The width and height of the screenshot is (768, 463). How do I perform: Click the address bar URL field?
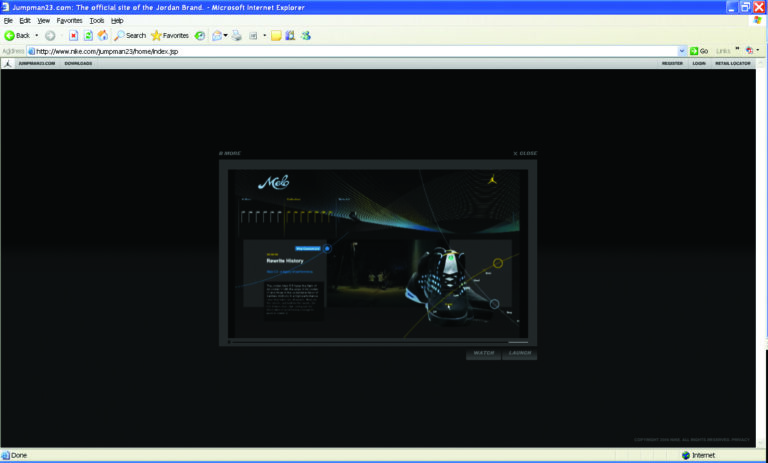[350, 50]
